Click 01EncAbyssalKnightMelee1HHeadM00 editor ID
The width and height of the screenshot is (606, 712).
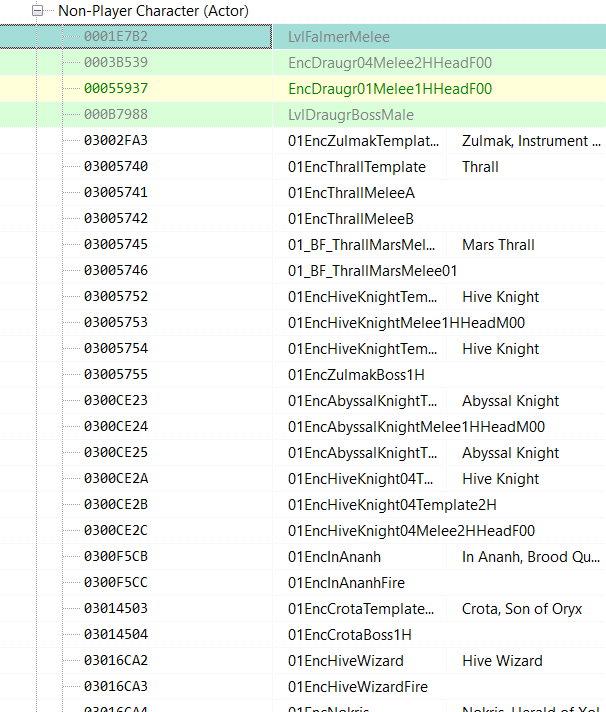click(x=416, y=427)
